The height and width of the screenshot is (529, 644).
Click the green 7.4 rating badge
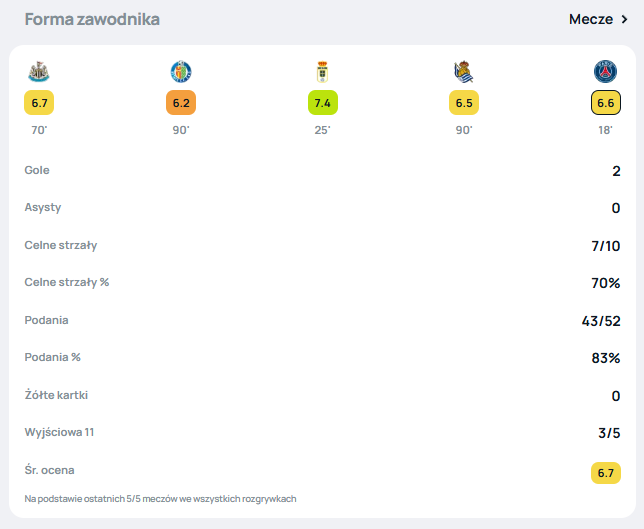point(323,102)
